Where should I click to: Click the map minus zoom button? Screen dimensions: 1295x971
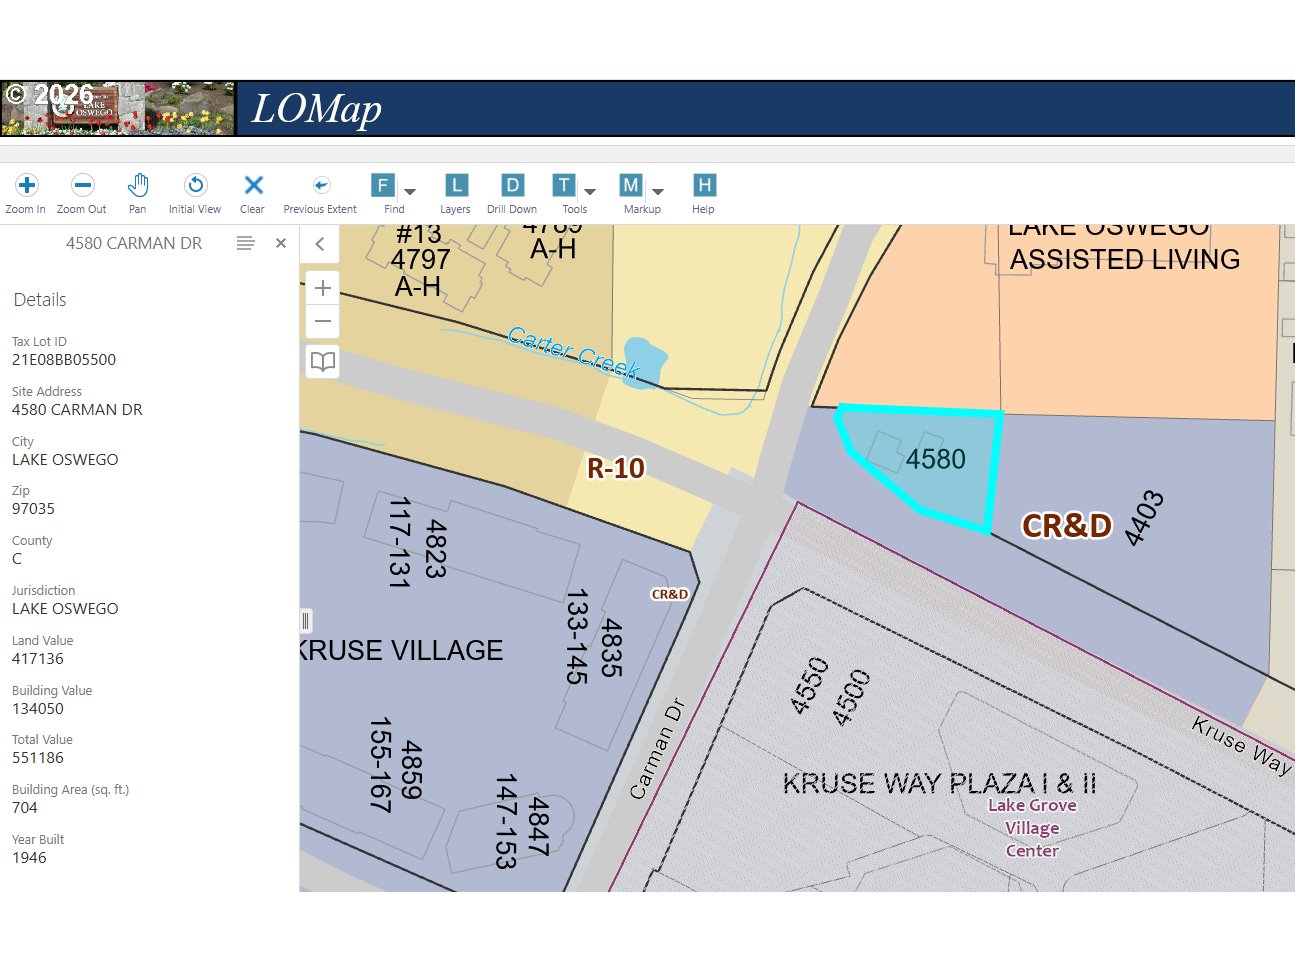[323, 322]
